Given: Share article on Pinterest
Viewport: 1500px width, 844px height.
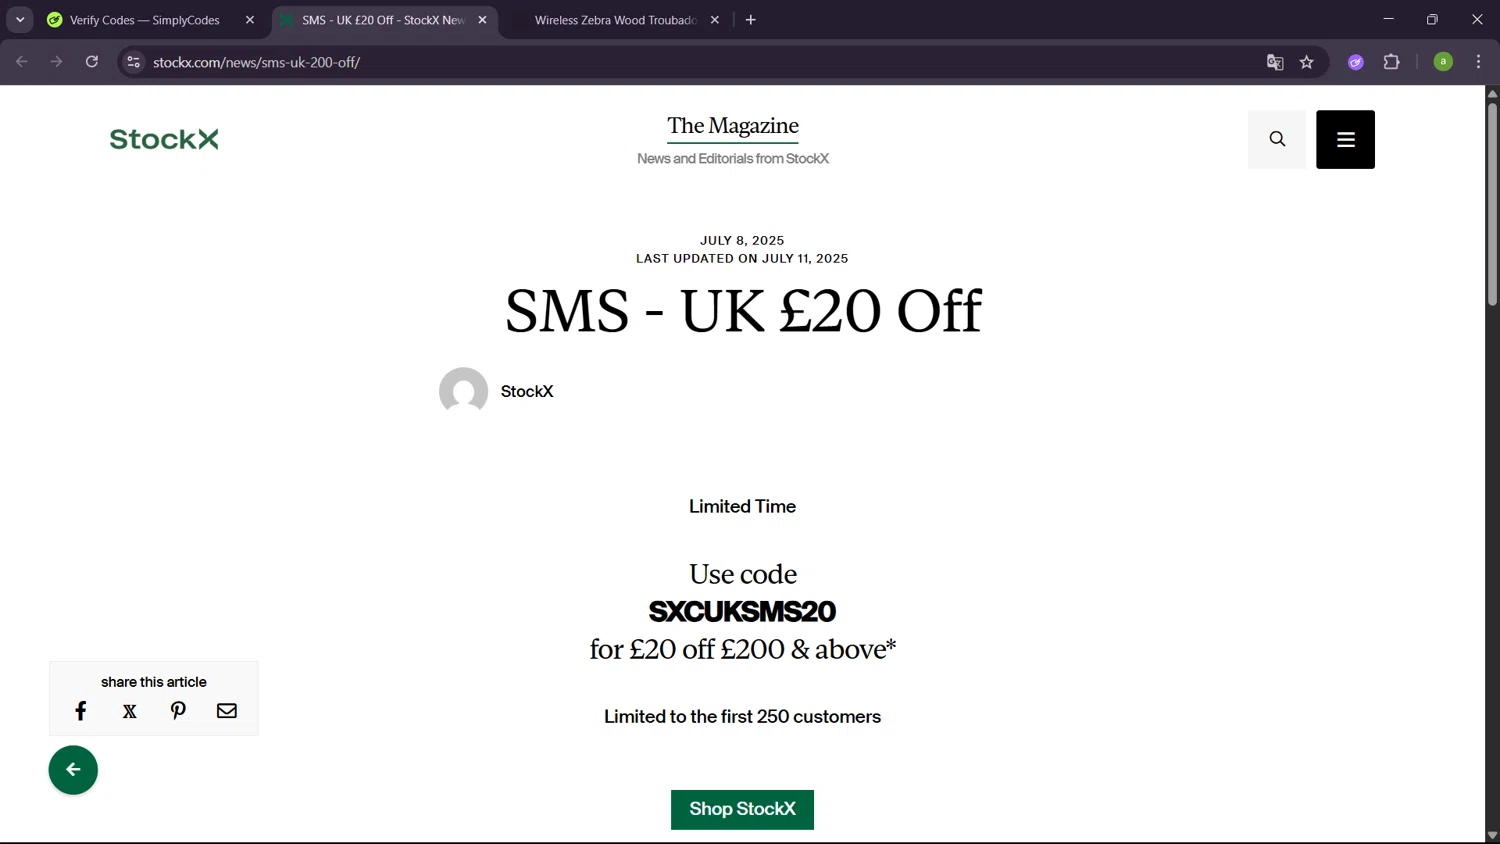Looking at the screenshot, I should (x=178, y=711).
